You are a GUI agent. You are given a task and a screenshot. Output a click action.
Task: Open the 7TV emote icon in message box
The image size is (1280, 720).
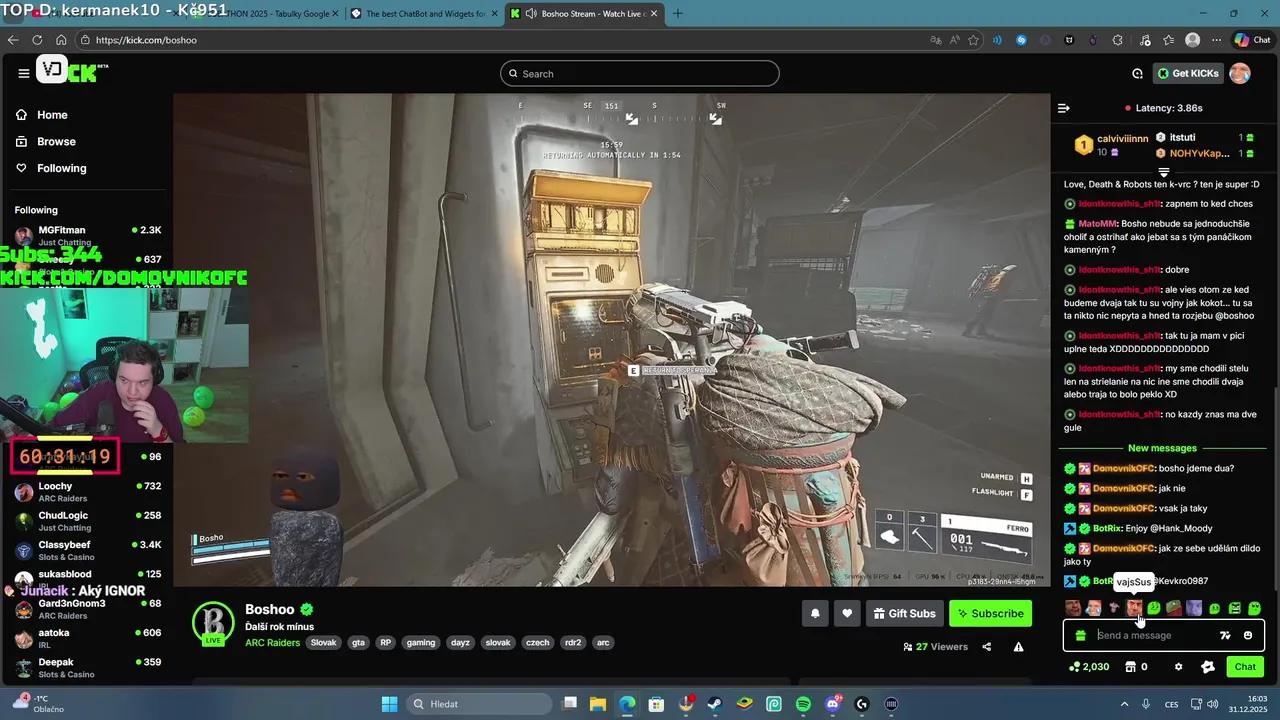(1225, 635)
